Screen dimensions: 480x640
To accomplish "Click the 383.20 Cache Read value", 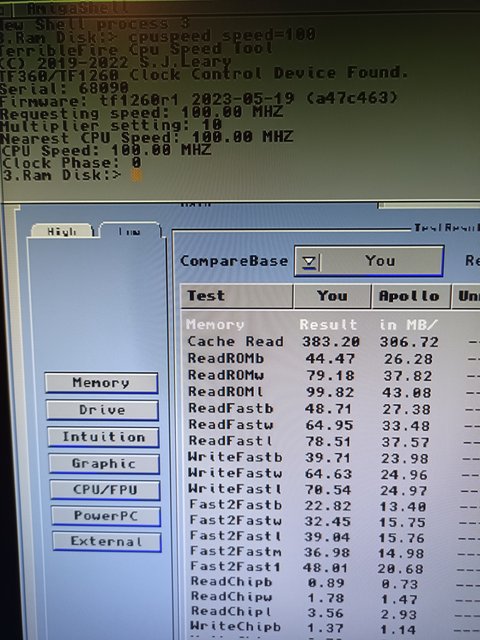I will coord(331,342).
